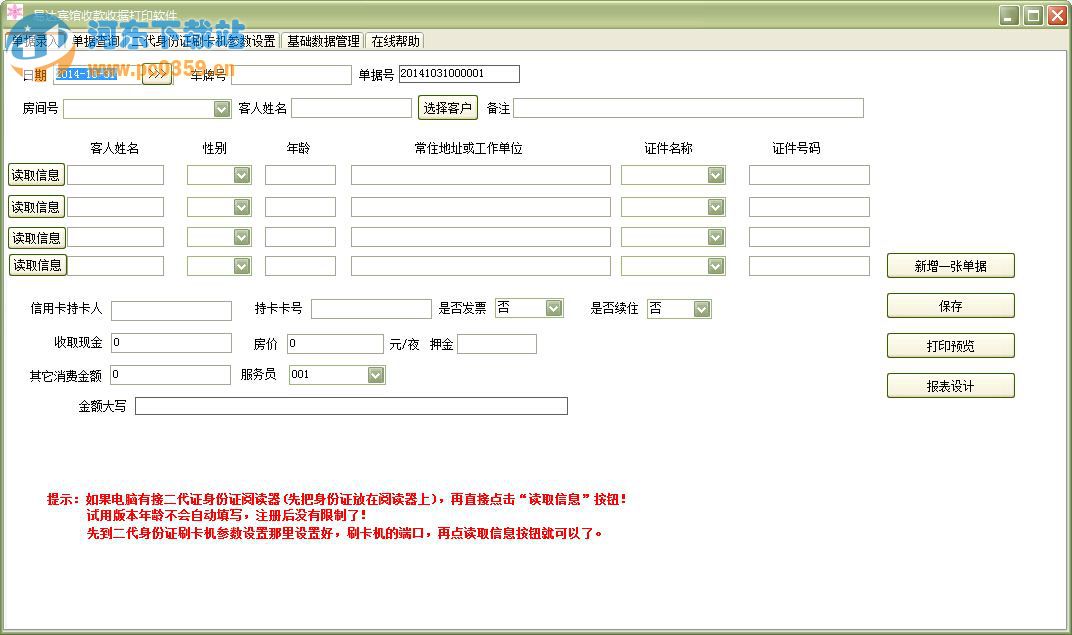
Task: Click the 选择客户 (select customer) button
Action: tap(447, 107)
